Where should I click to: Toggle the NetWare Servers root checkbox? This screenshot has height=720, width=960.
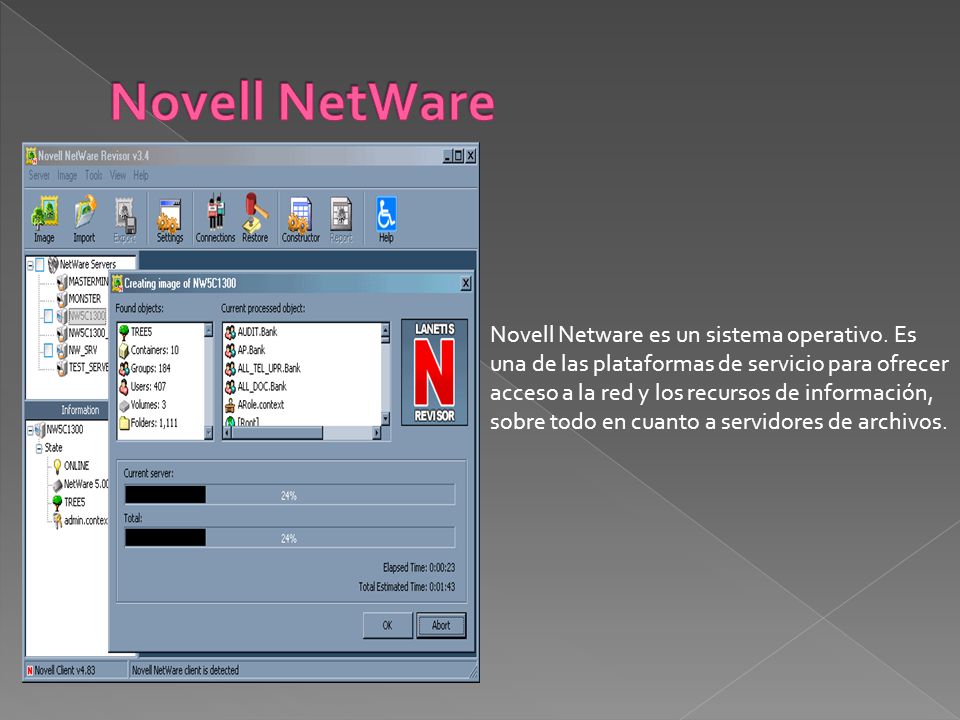(40, 264)
